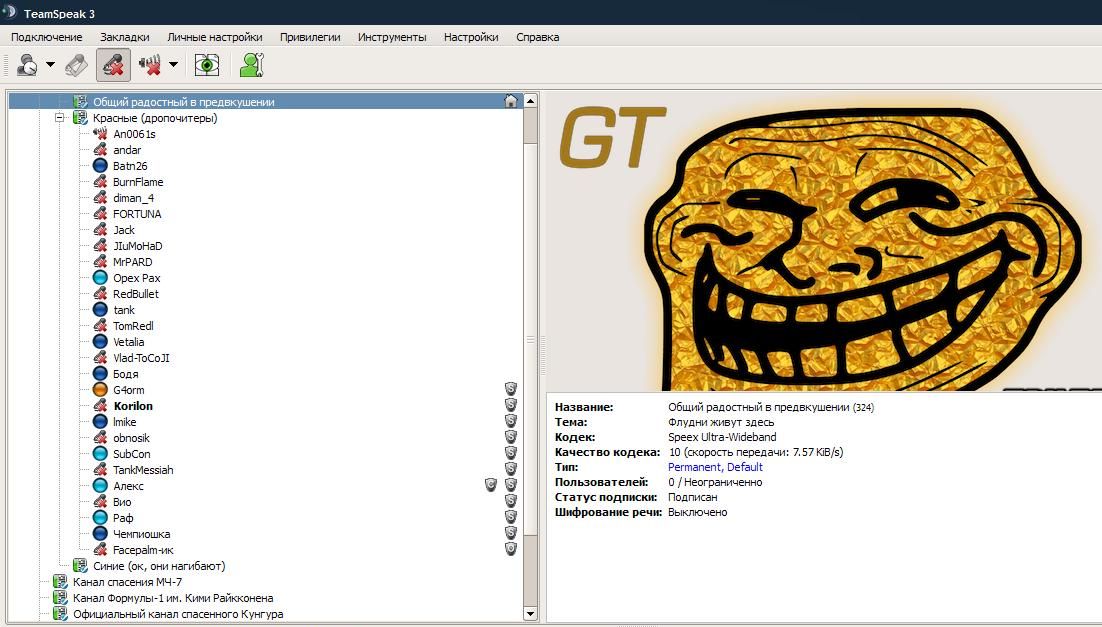Click the Permanent, Default channel type link
Viewport: 1102px width, 627px height.
[715, 467]
